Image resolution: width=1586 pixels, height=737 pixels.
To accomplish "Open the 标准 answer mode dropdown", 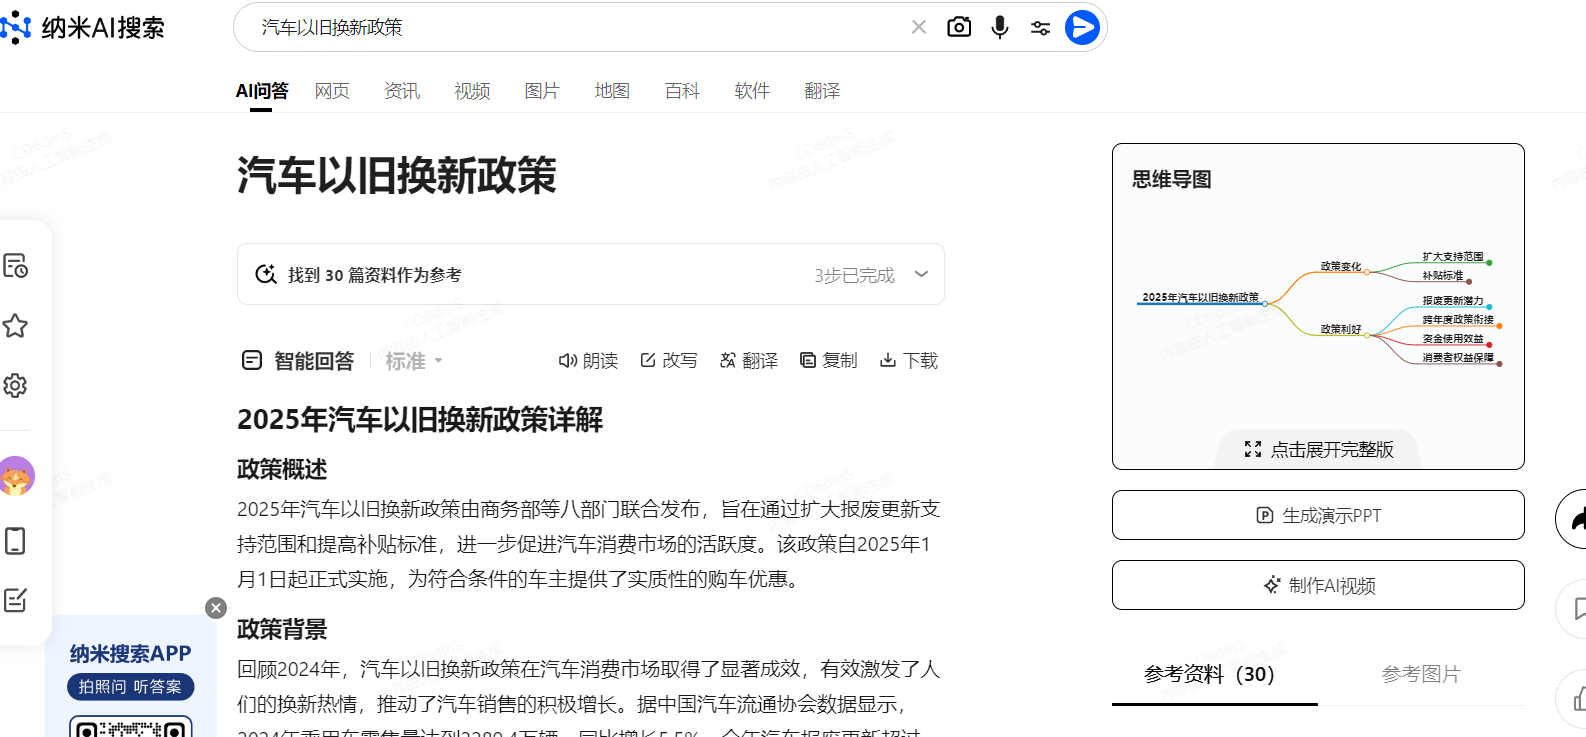I will [414, 361].
